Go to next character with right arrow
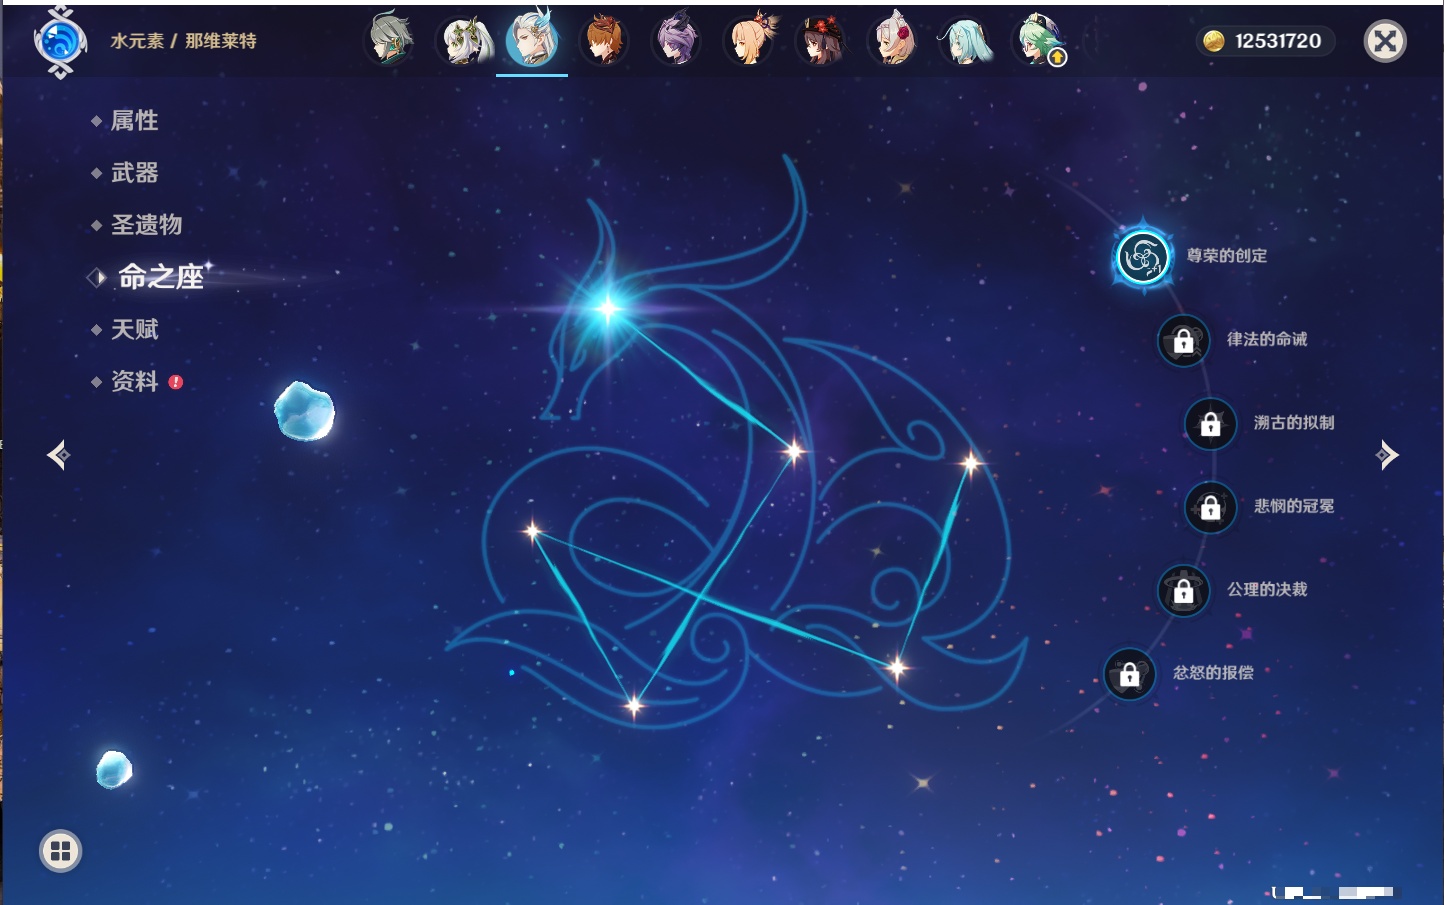 1387,455
